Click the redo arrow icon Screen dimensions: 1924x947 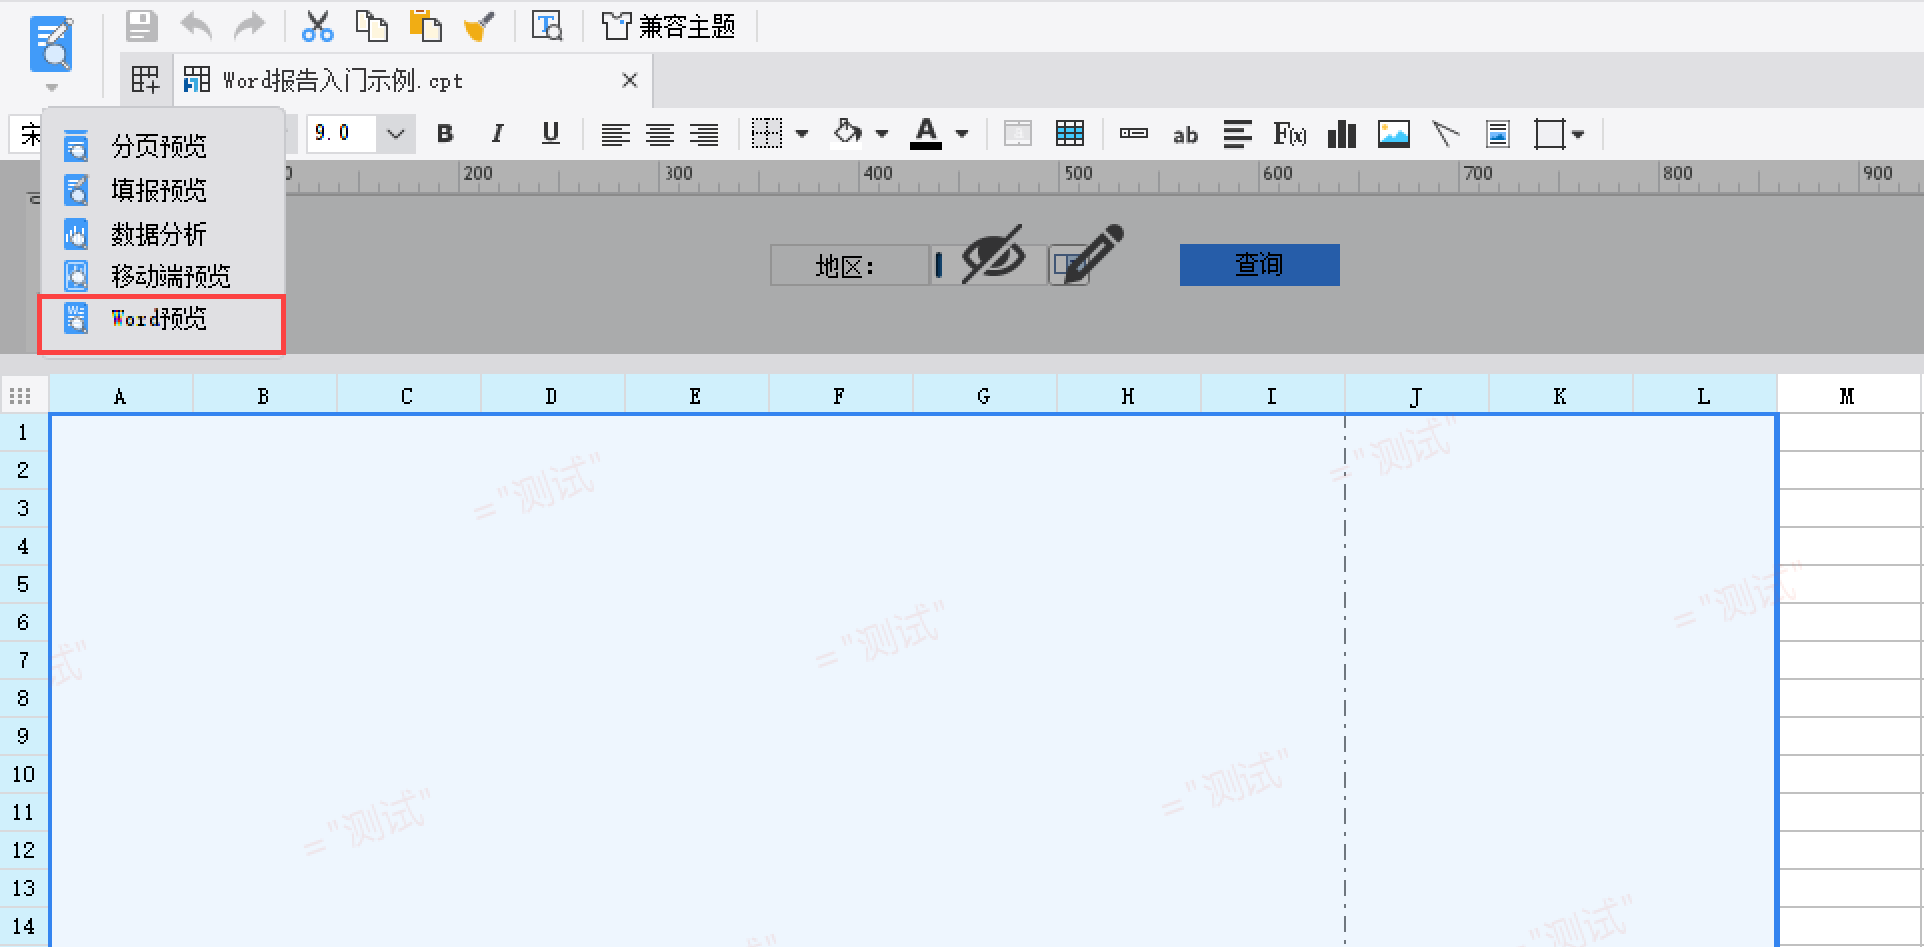(249, 26)
